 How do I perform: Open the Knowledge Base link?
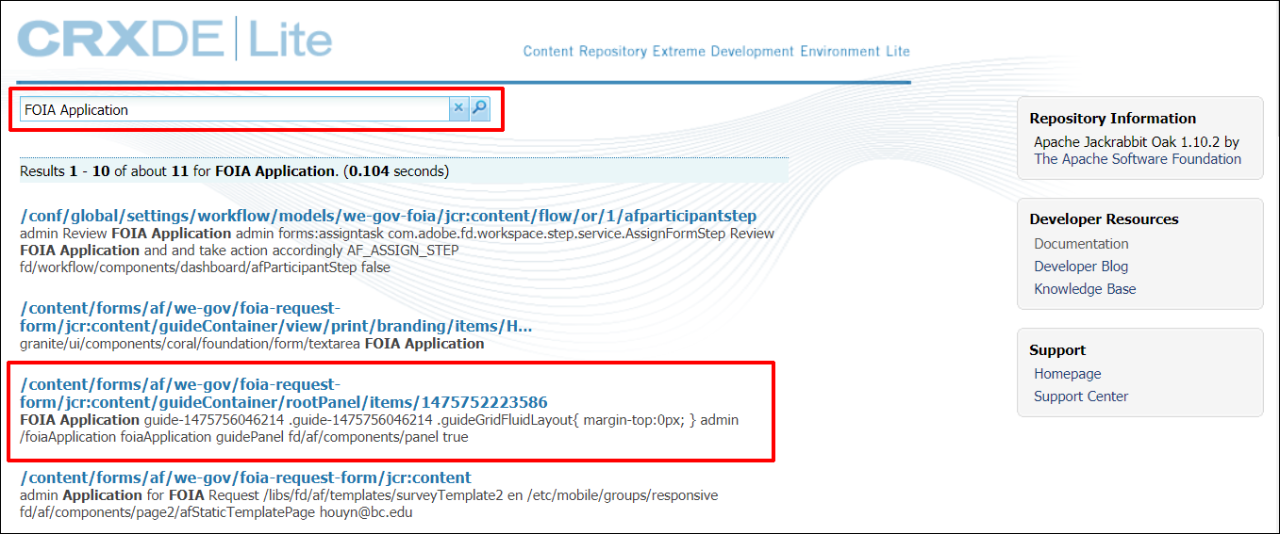(x=1085, y=289)
